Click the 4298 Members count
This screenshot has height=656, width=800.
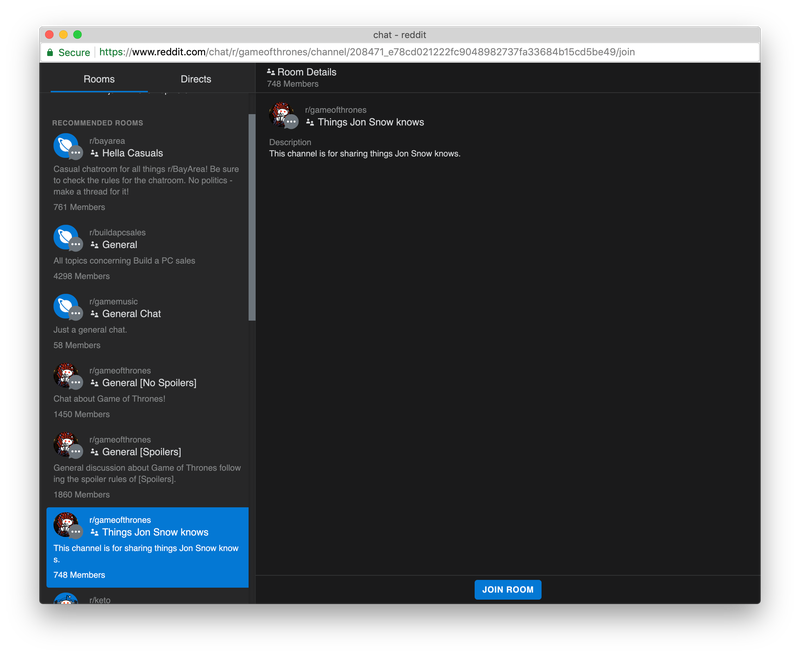pos(82,276)
